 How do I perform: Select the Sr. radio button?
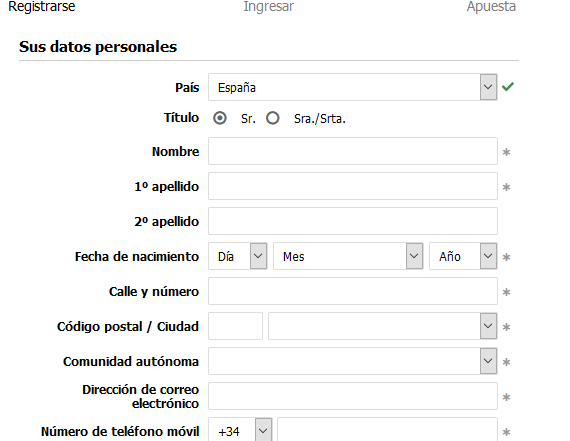click(x=220, y=118)
